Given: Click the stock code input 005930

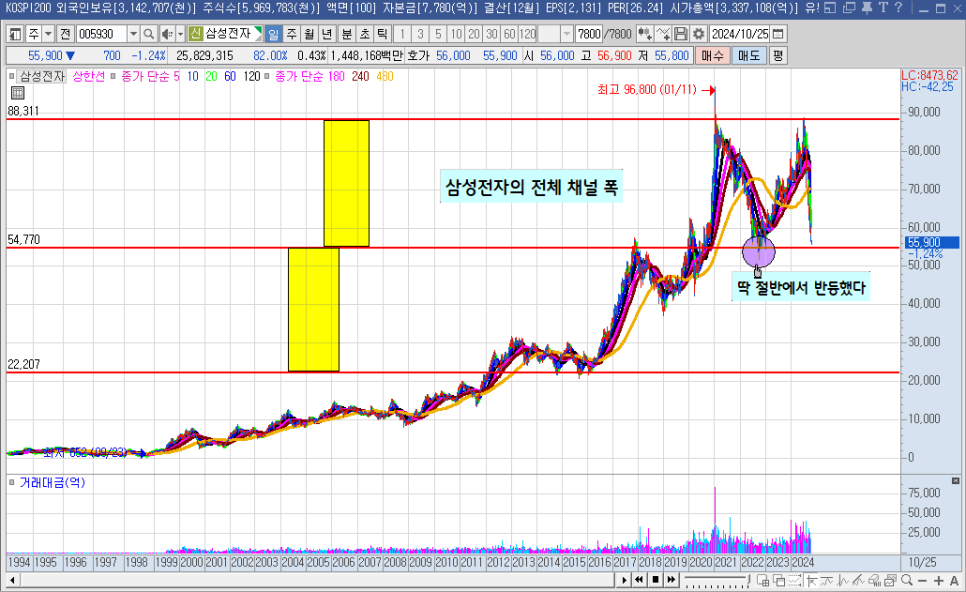Looking at the screenshot, I should click(102, 34).
